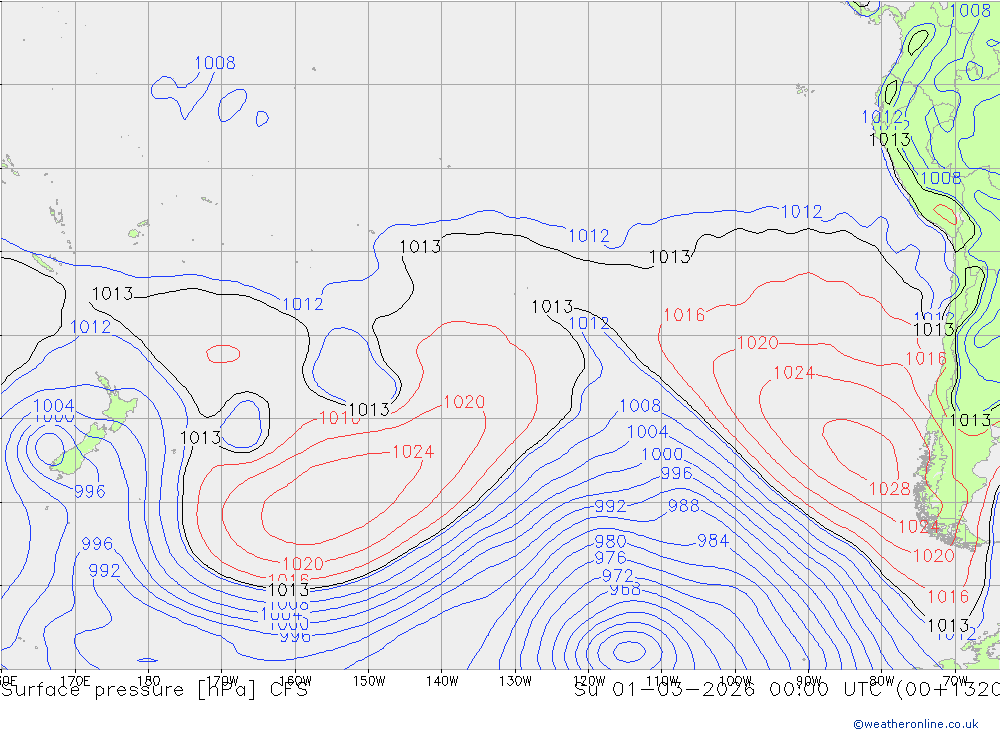Click the 180 longitude axis label

click(x=148, y=680)
